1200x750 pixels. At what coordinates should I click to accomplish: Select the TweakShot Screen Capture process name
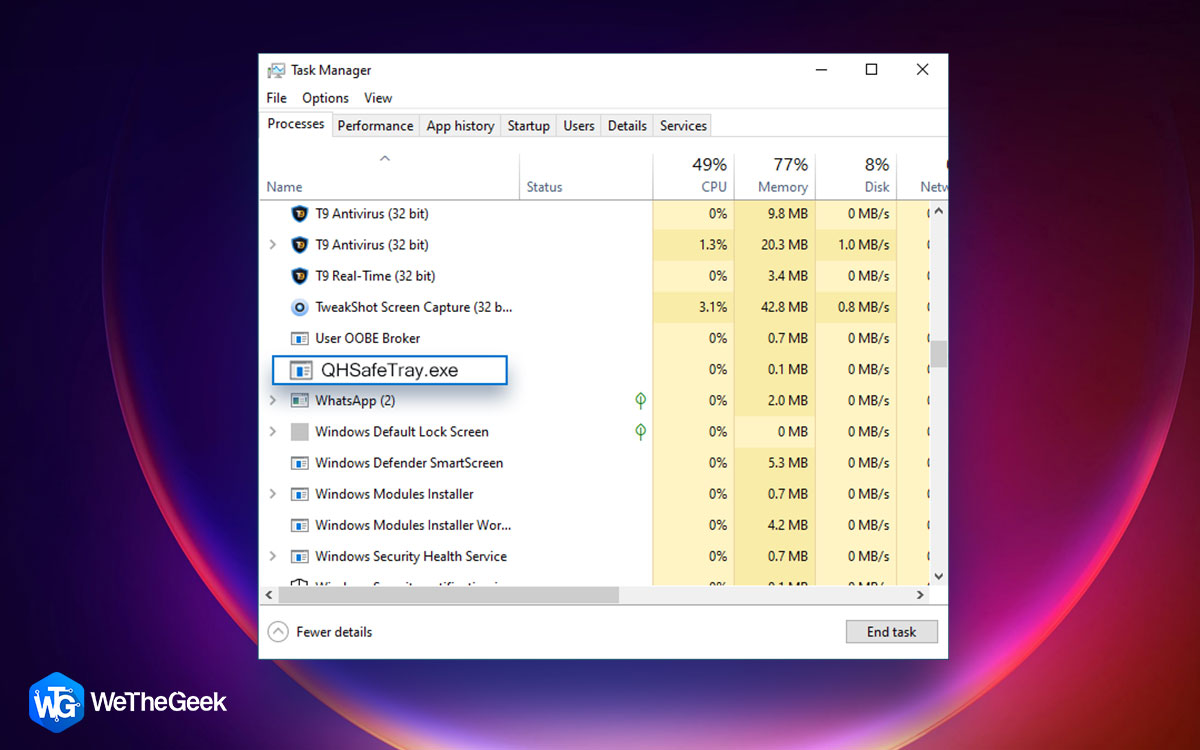pos(414,307)
